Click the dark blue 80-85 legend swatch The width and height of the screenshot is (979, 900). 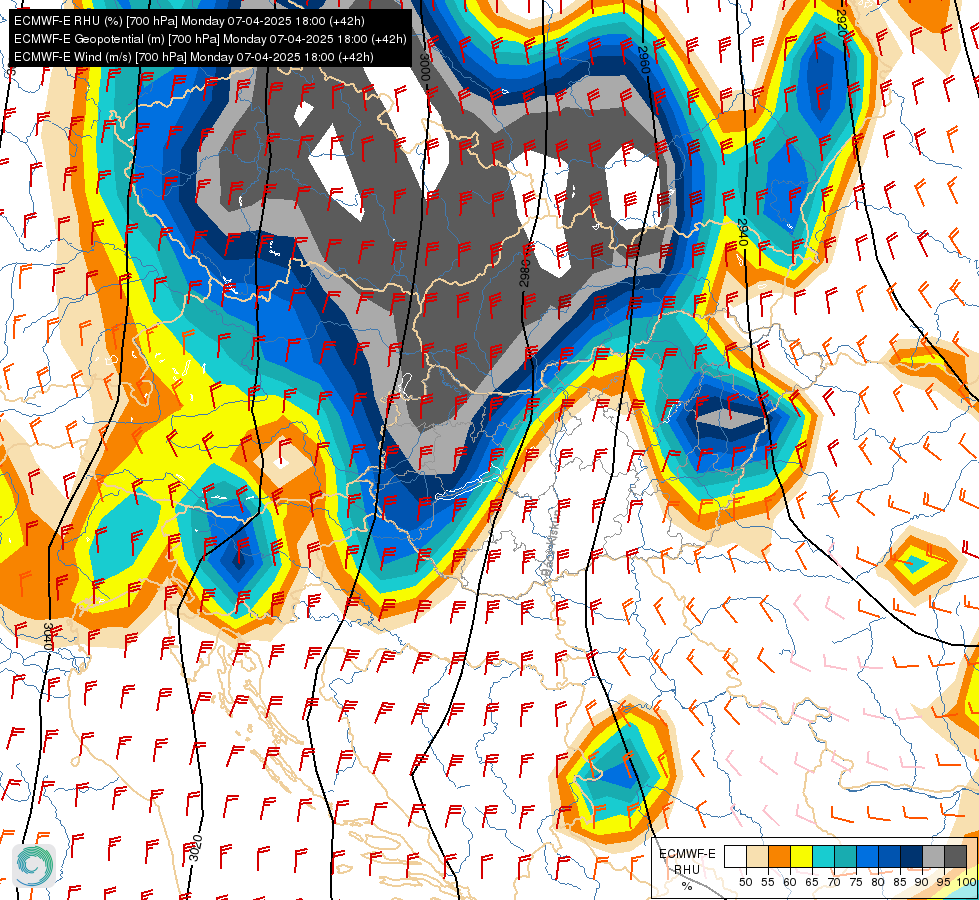pyautogui.click(x=889, y=857)
